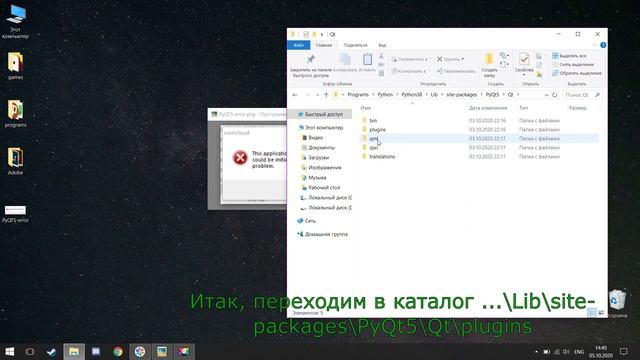Open the games desktop folder icon
Screen dimensions: 640x360
coord(16,65)
